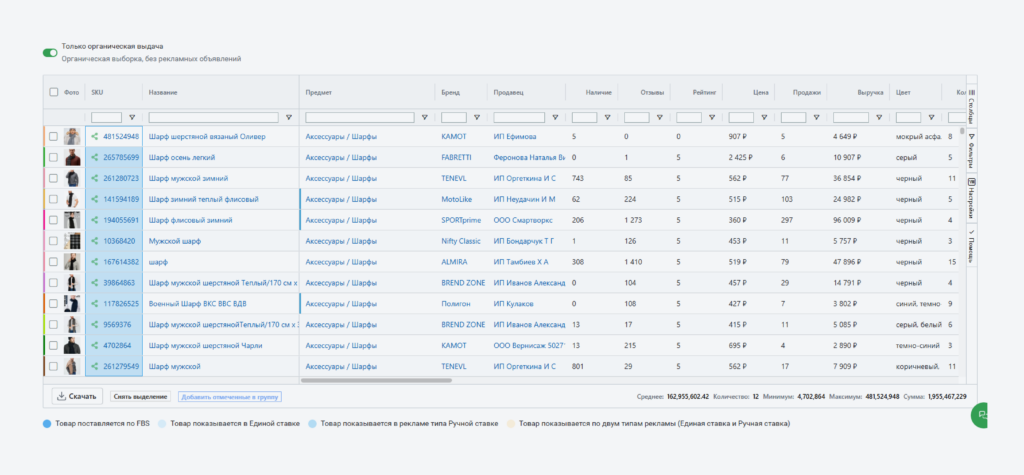Click share icon beside SKU 194055691
1024x475 pixels.
click(x=95, y=219)
